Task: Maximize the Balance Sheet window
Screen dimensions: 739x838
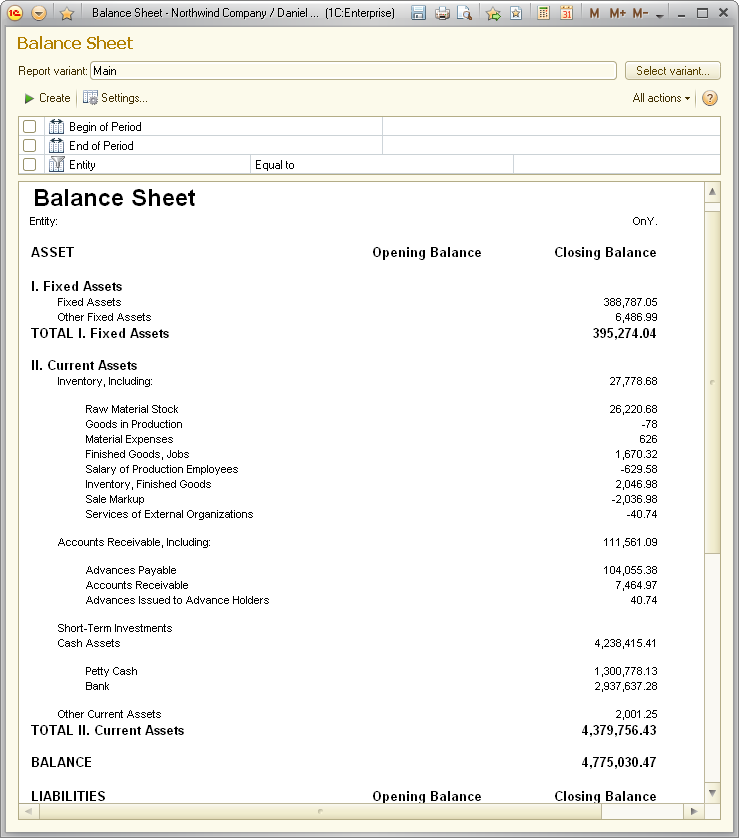Action: (702, 13)
